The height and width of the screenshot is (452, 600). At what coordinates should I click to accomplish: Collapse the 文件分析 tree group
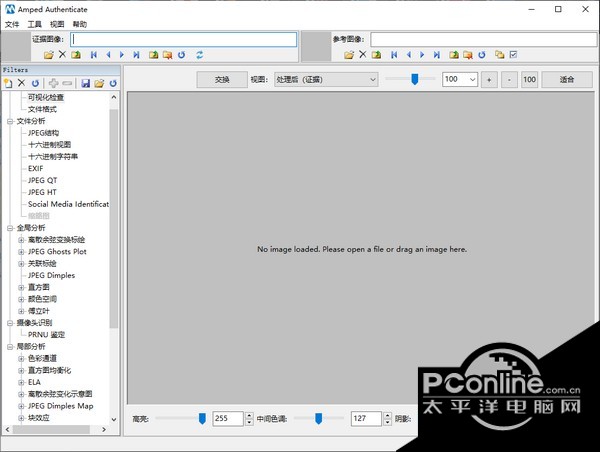(x=10, y=121)
